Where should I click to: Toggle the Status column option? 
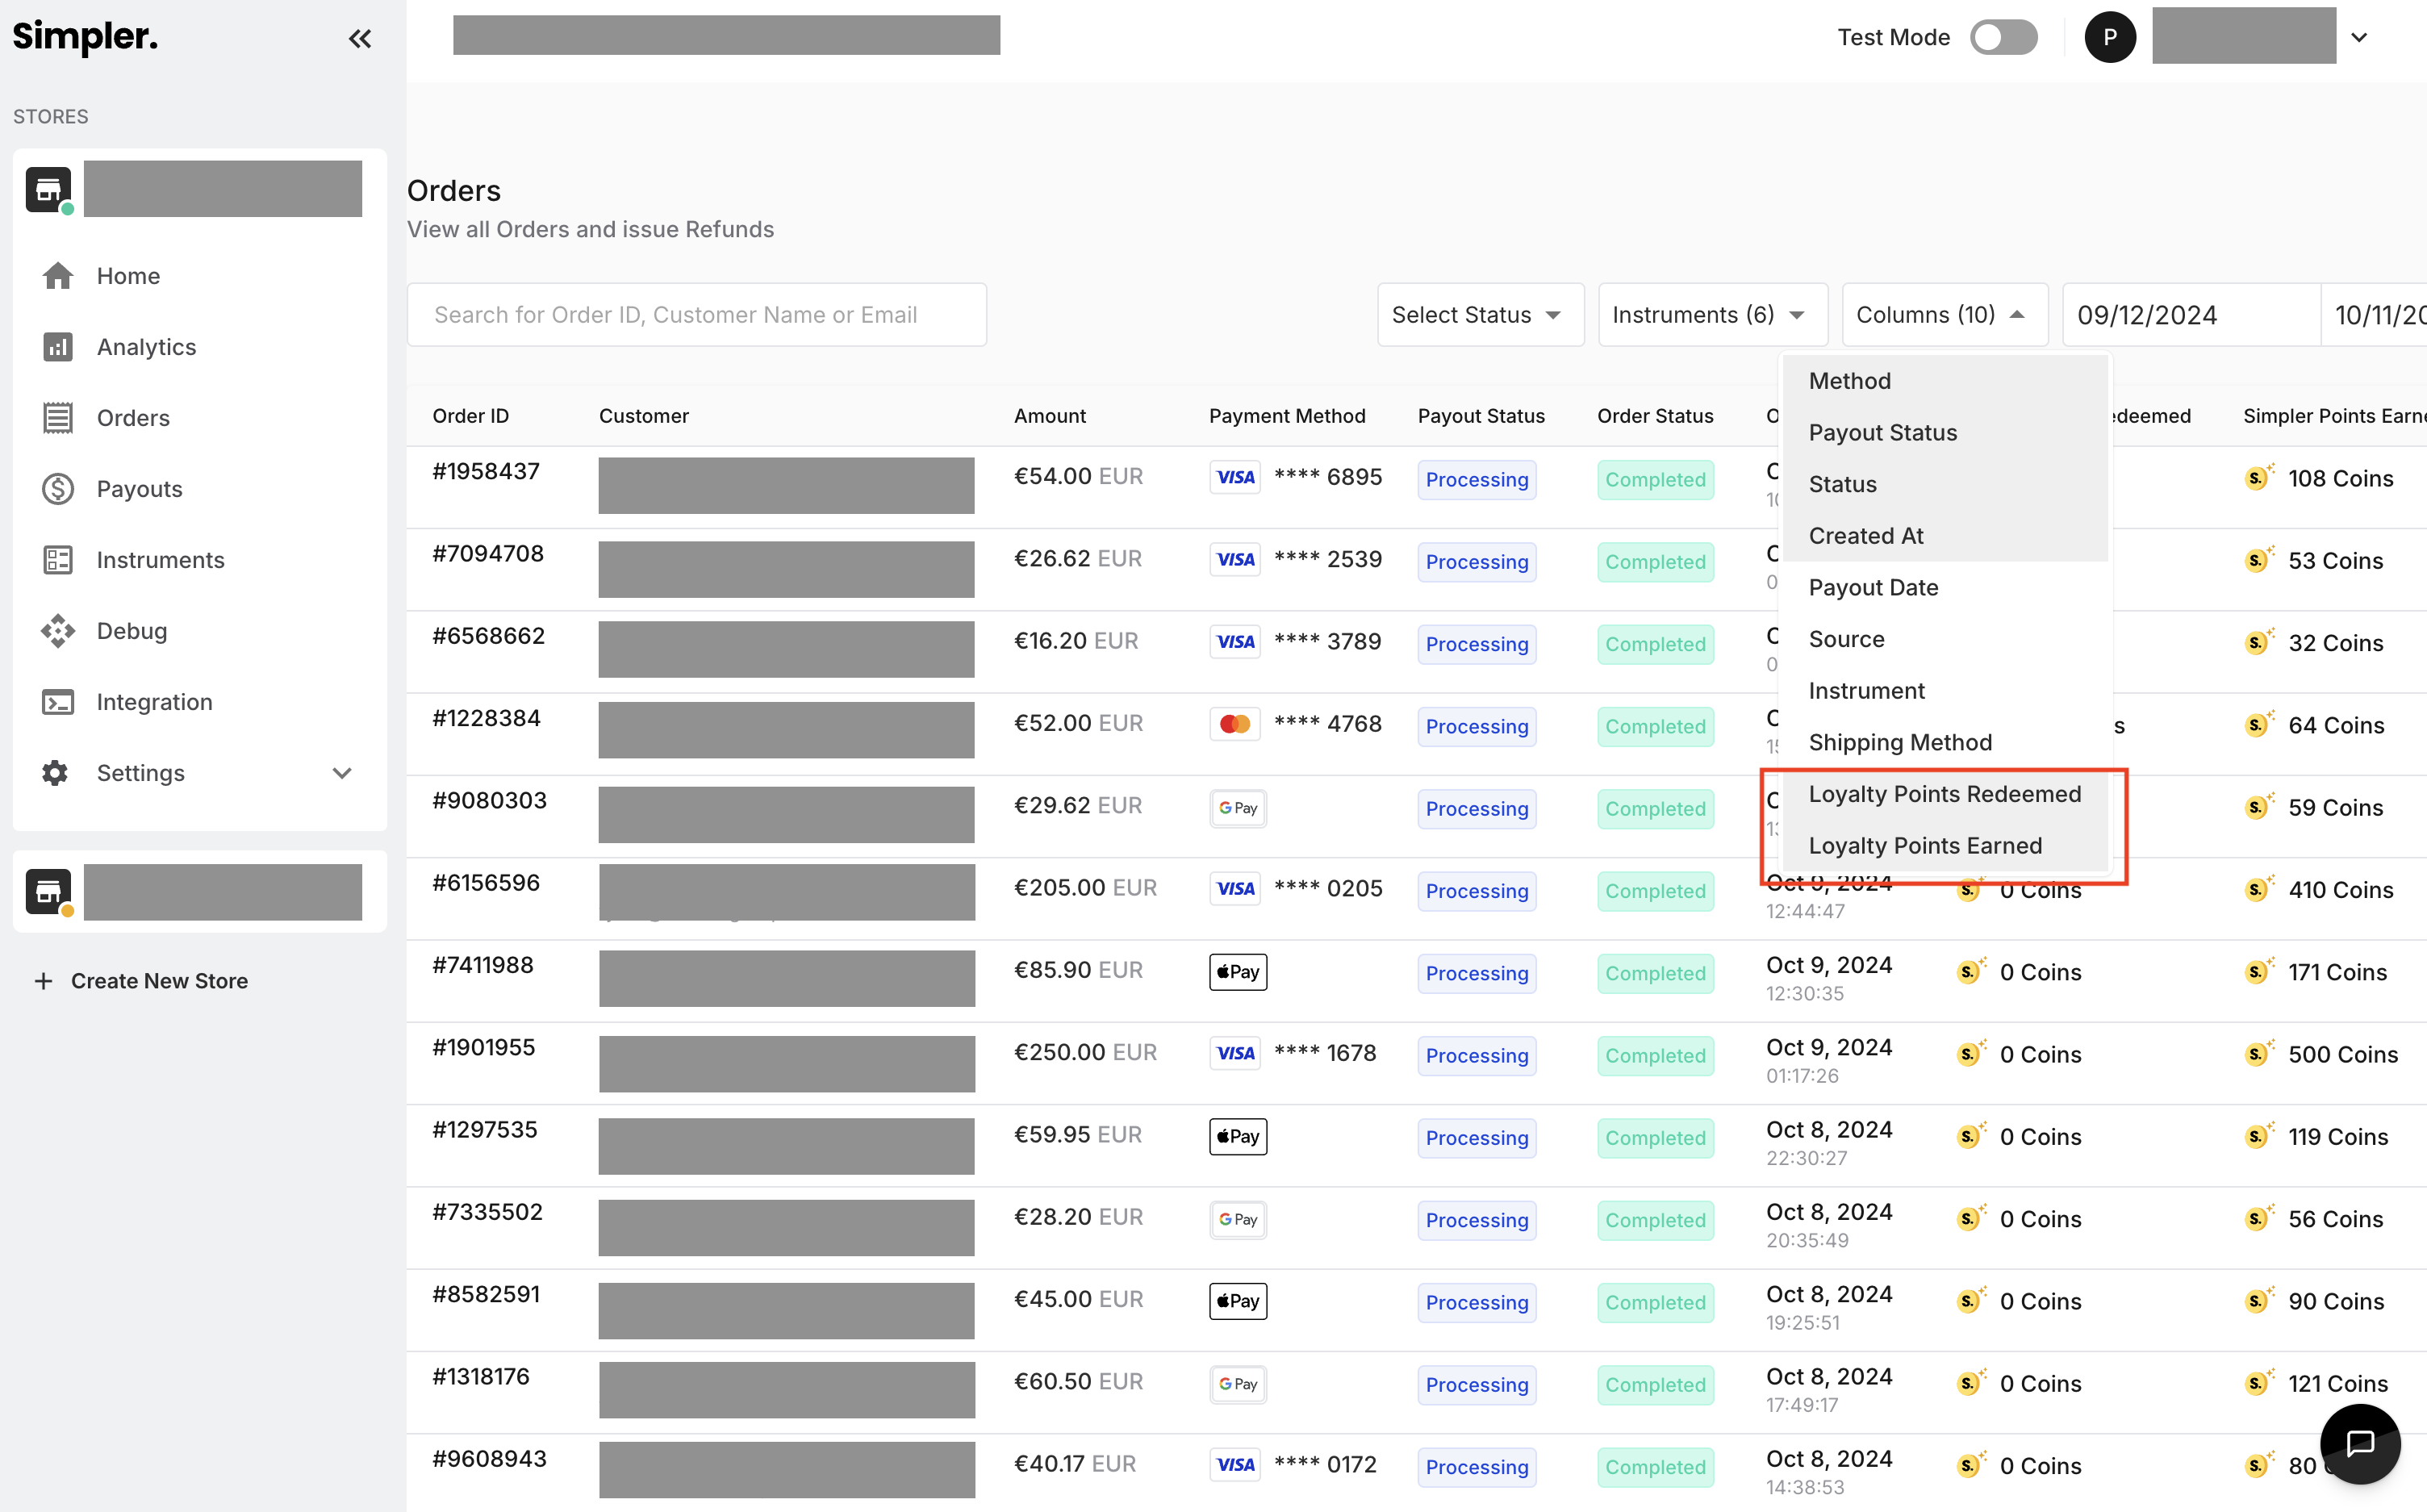[x=1945, y=484]
